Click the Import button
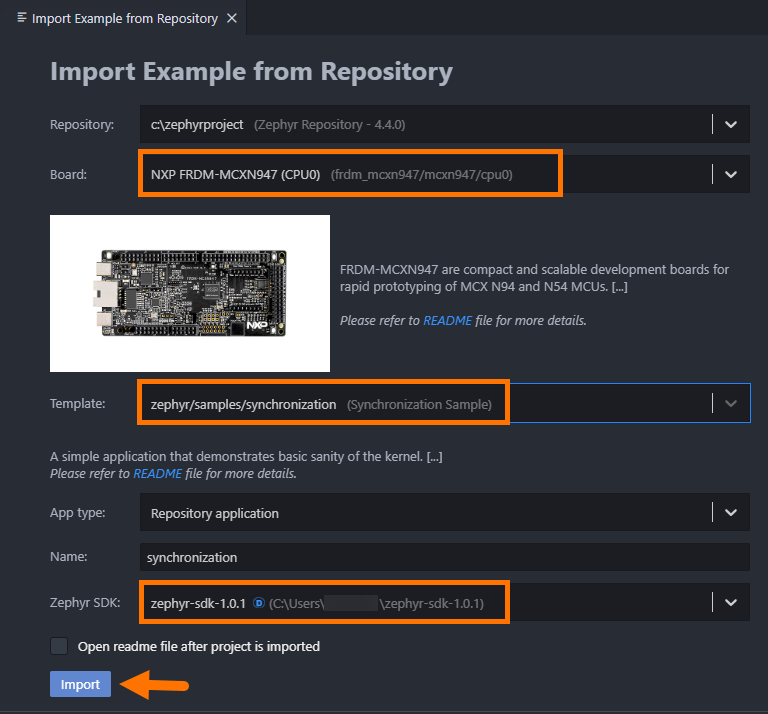 (x=80, y=684)
